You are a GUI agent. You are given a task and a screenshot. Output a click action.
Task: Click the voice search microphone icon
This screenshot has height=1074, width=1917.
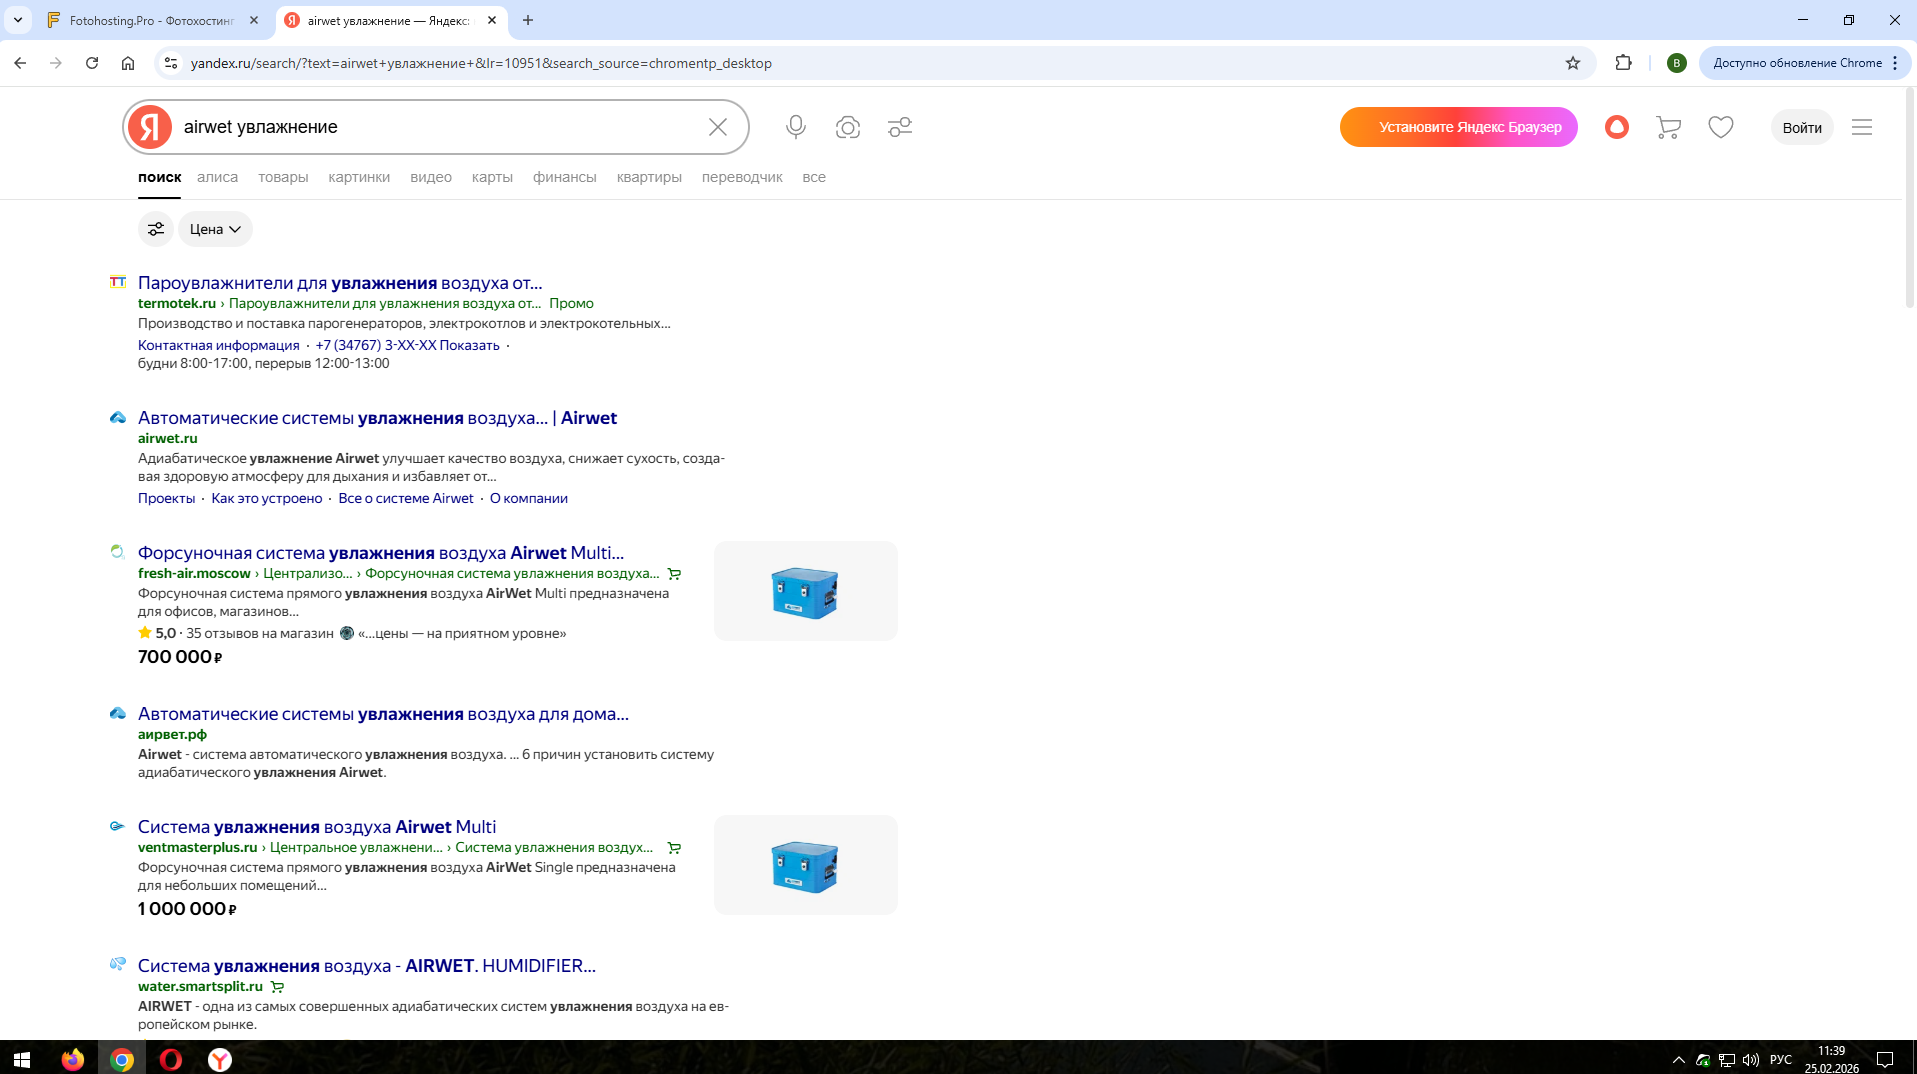click(x=795, y=127)
